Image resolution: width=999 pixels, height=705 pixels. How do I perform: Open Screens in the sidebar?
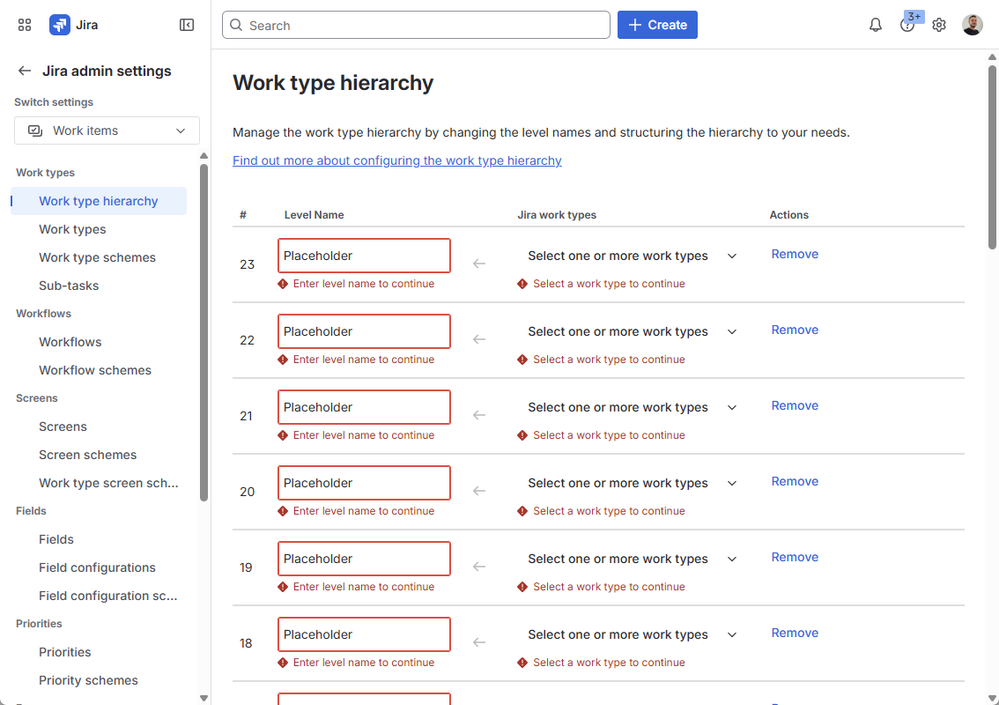[x=63, y=427]
